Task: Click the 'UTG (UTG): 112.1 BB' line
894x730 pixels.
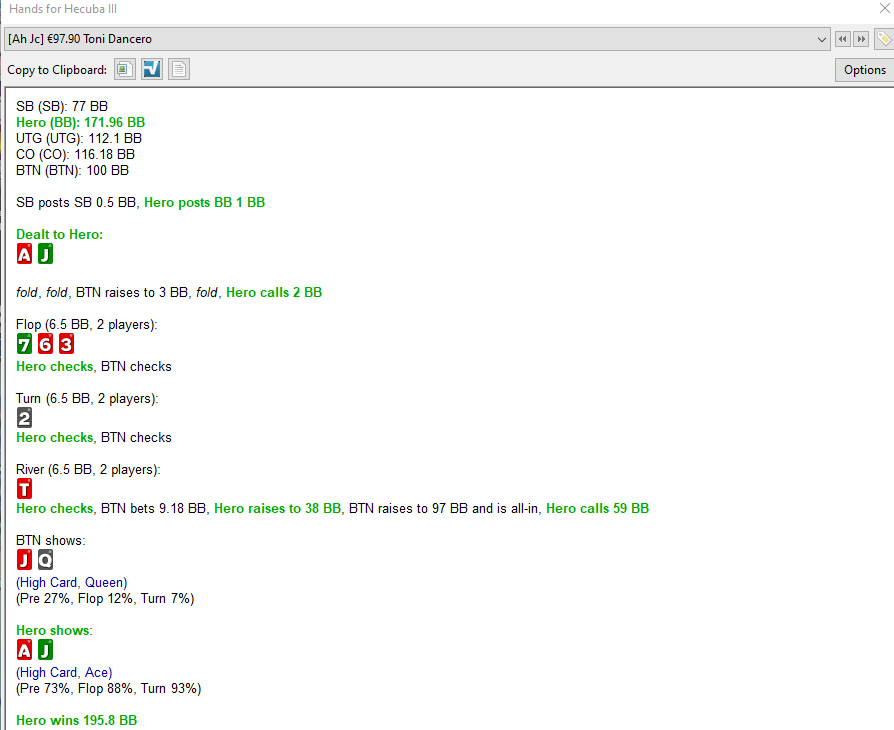Action: click(x=79, y=139)
